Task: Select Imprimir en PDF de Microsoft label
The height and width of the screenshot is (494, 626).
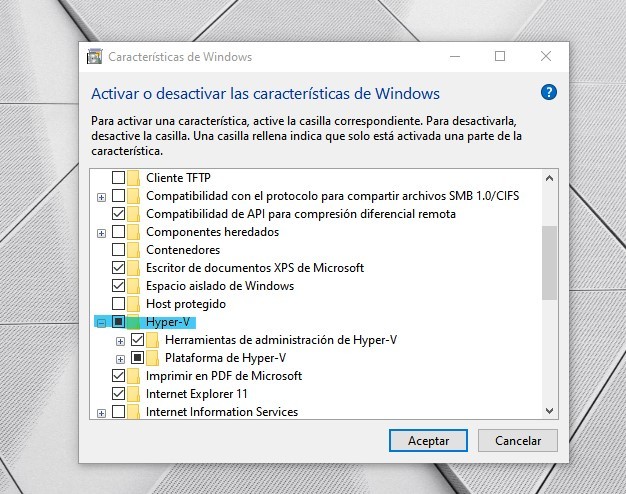Action: [x=224, y=376]
